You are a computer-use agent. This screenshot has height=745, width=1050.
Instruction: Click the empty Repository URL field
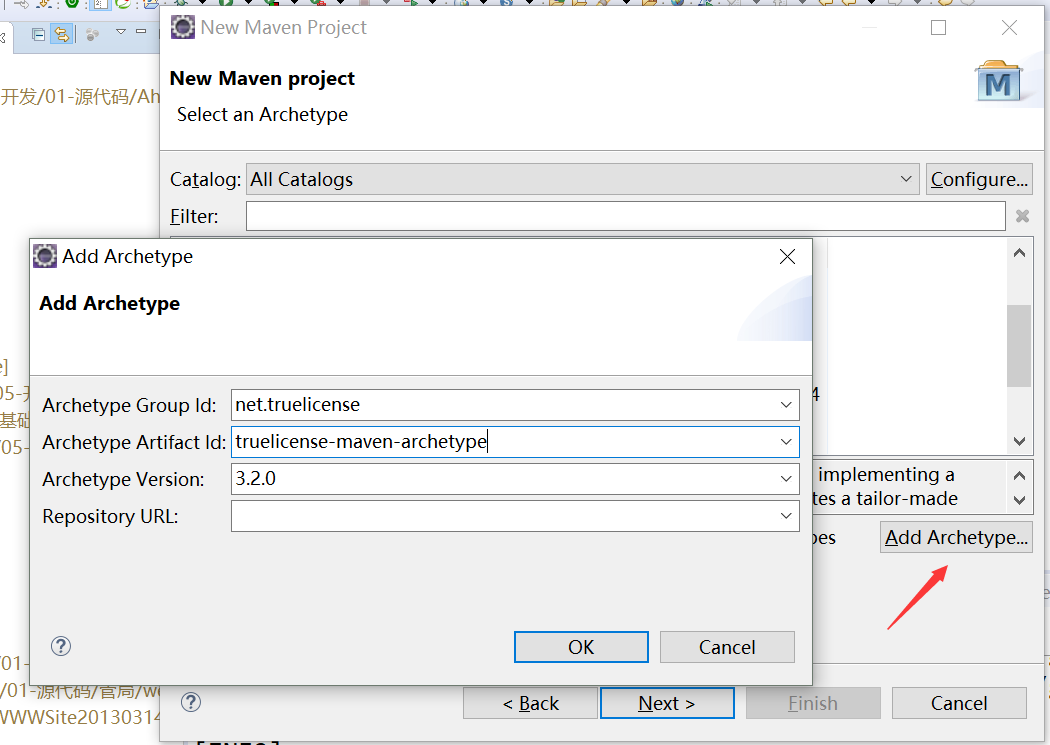coord(515,516)
